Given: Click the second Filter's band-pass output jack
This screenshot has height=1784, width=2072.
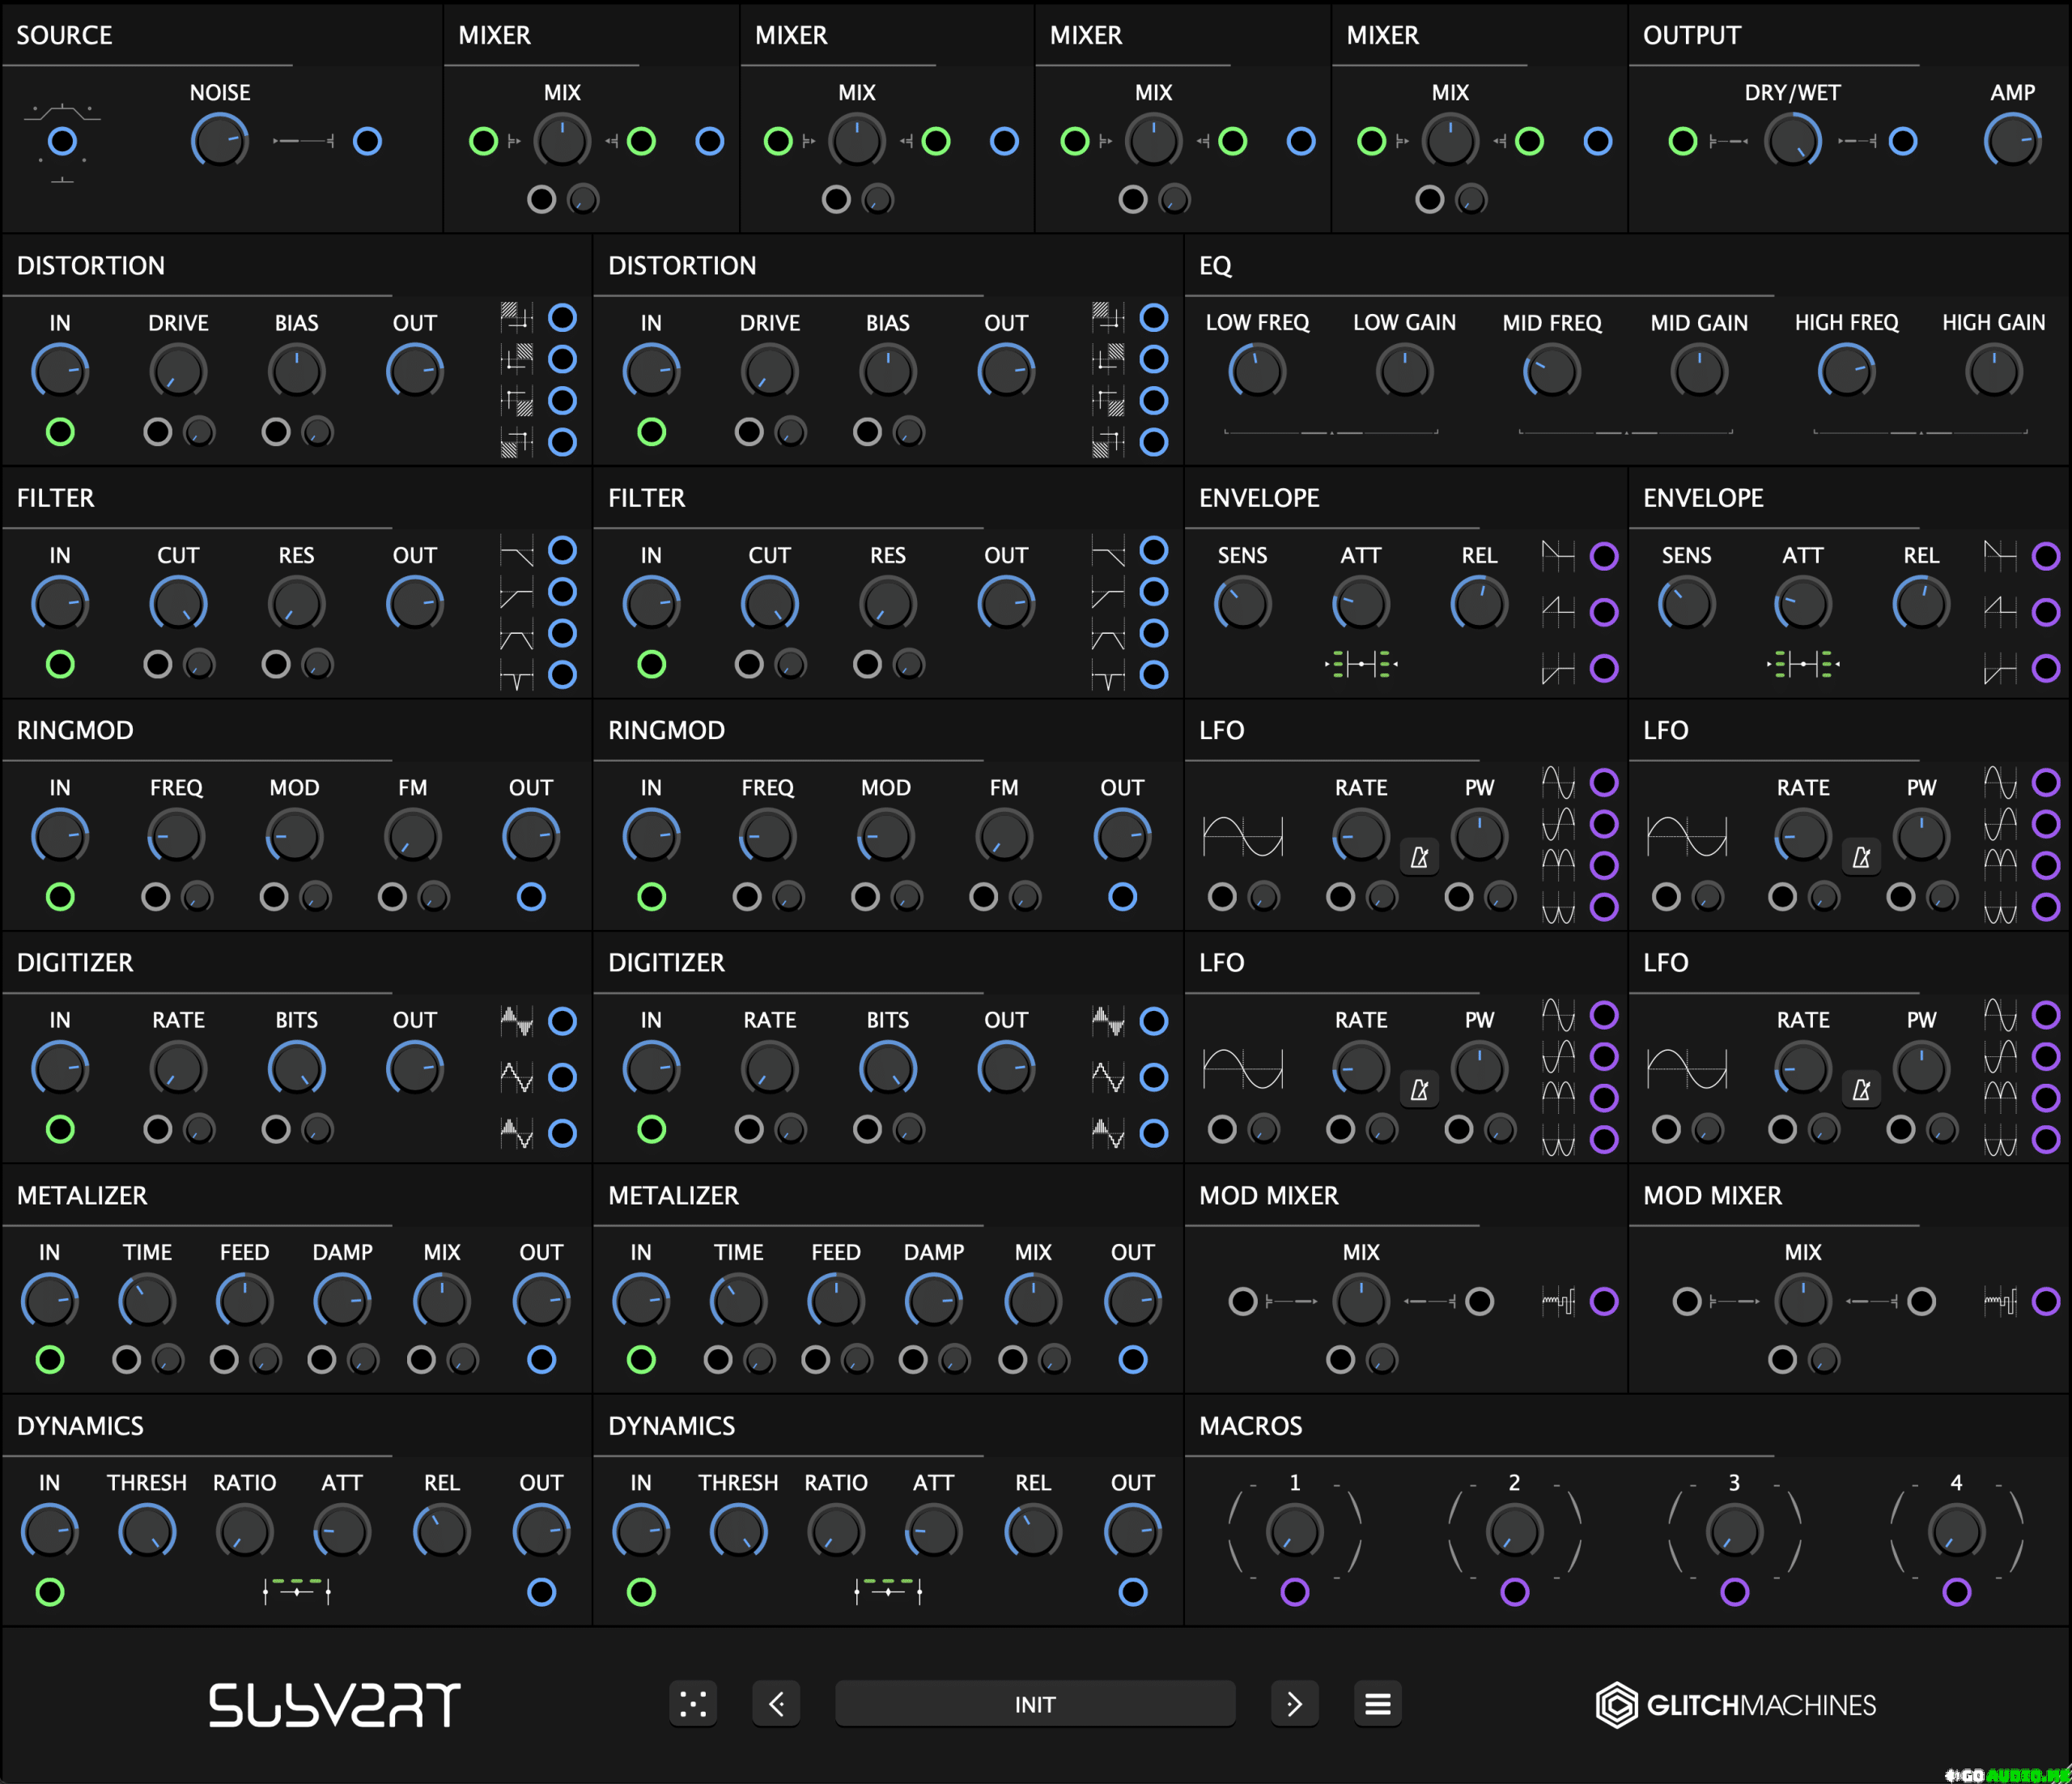Looking at the screenshot, I should pos(1153,633).
